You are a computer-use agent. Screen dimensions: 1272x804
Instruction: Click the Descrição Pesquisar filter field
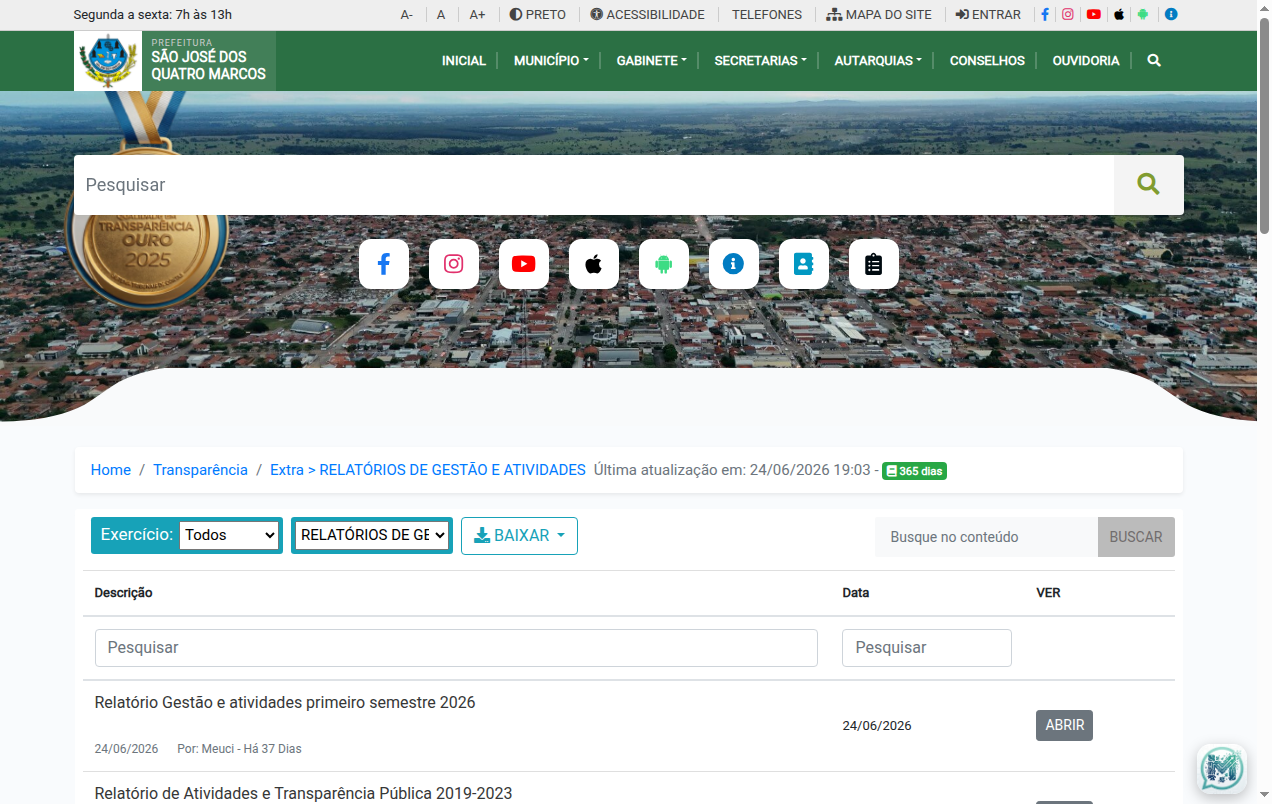(456, 648)
